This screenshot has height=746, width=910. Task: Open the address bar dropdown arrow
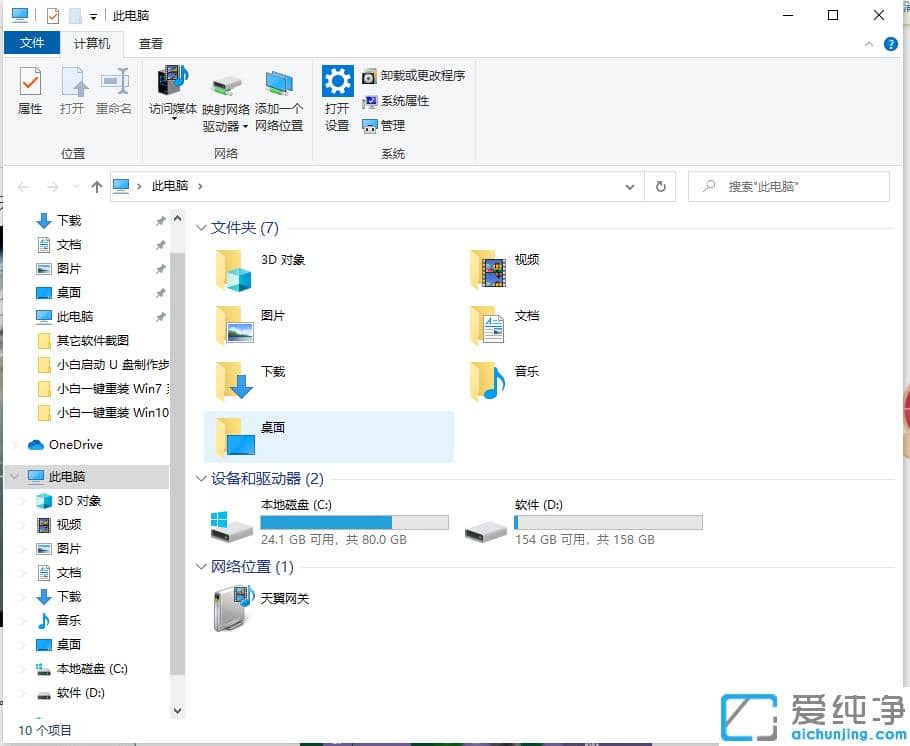pyautogui.click(x=629, y=186)
